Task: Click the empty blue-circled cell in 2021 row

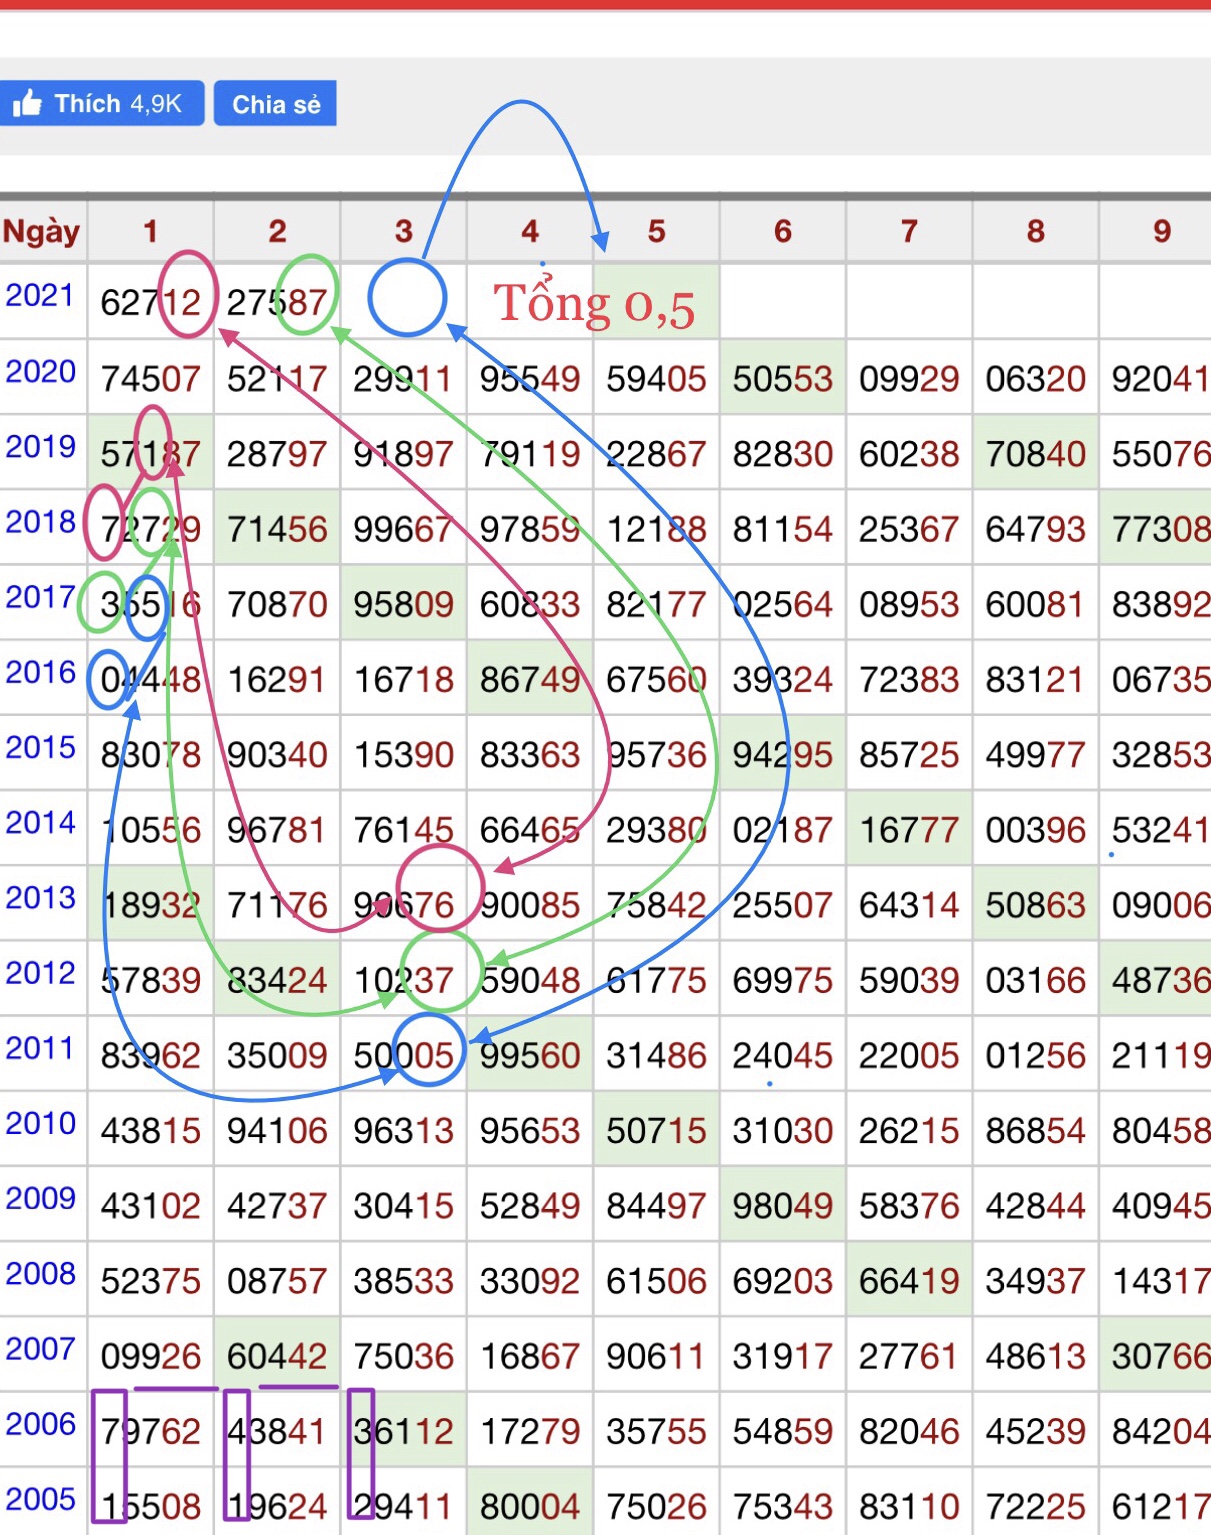Action: pos(406,298)
